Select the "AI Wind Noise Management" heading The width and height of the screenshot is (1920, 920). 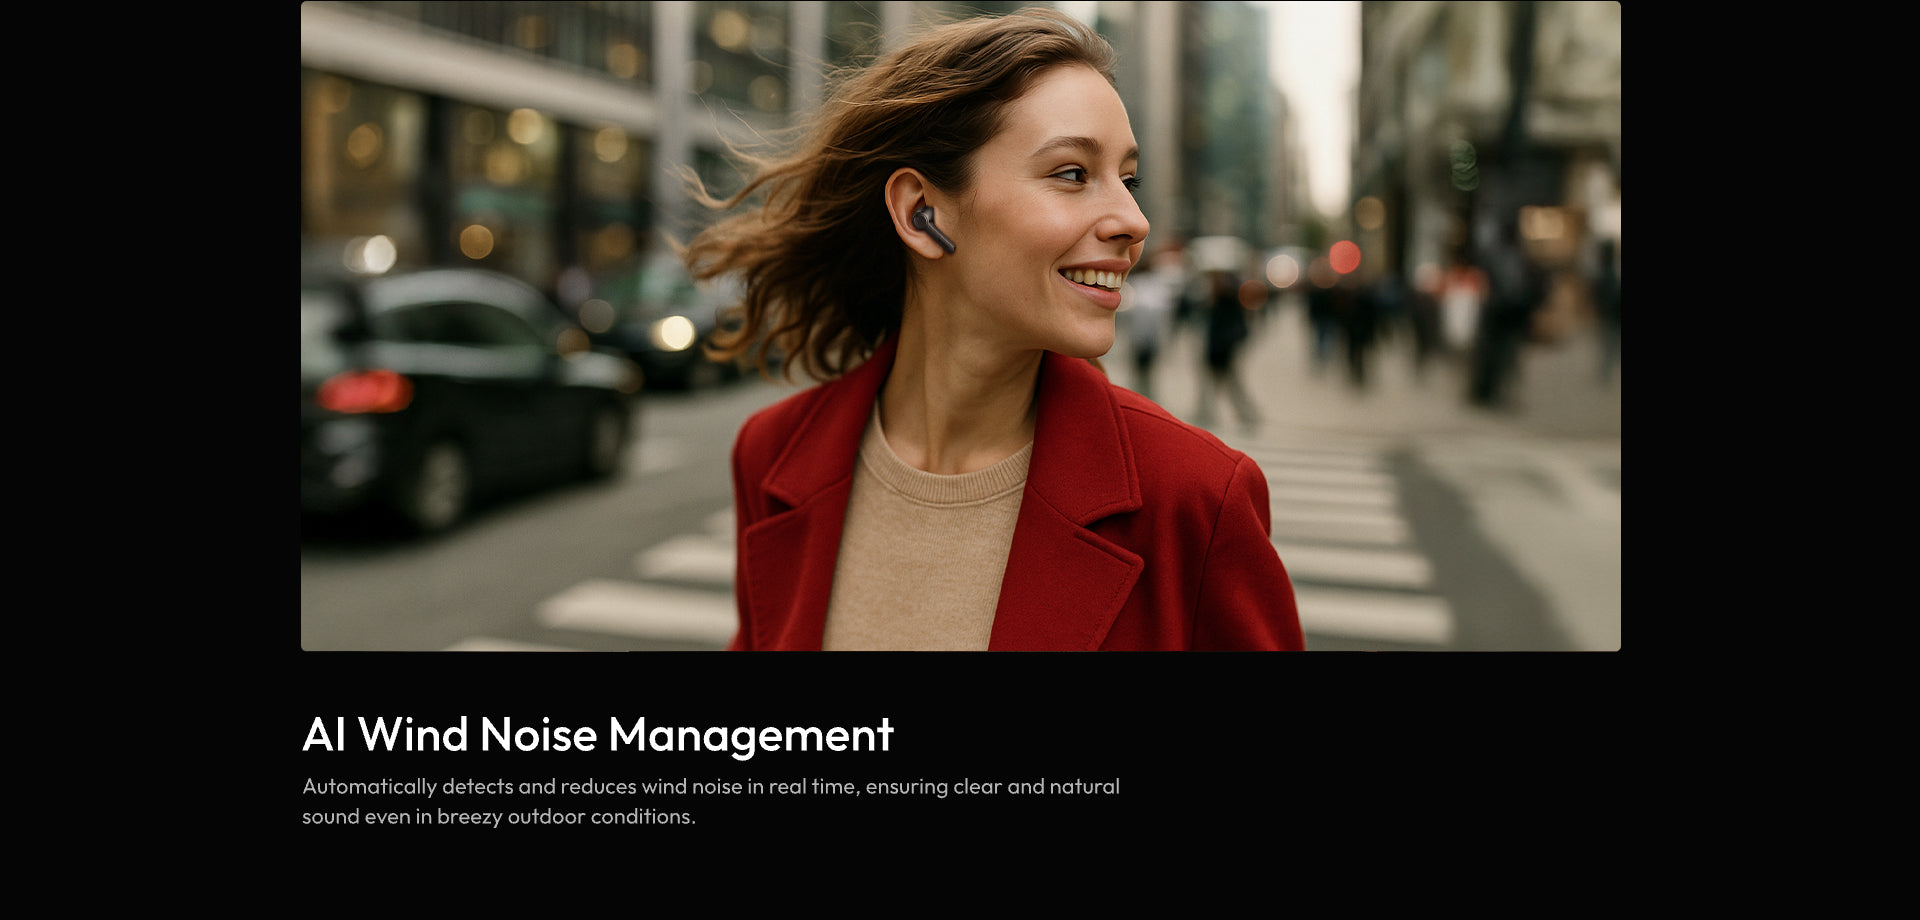[597, 734]
